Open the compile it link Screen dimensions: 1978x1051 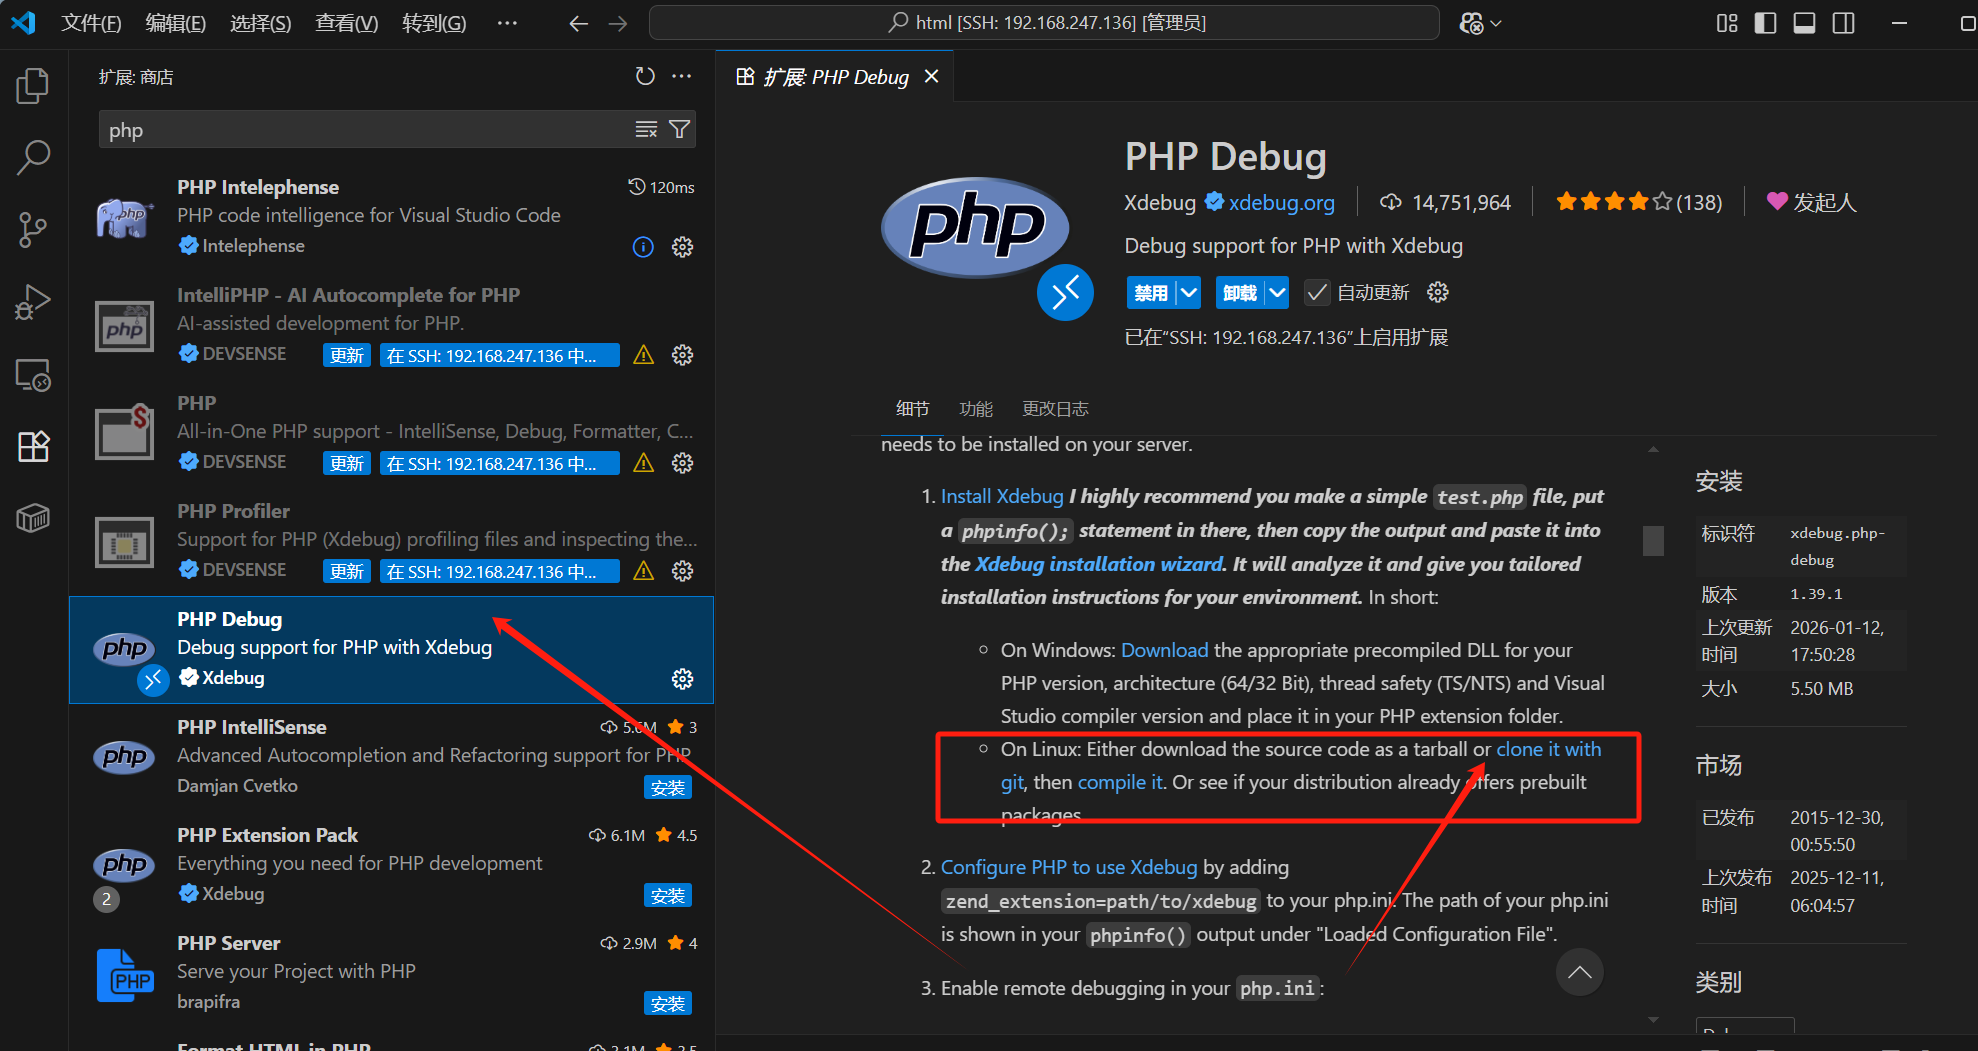(1120, 782)
